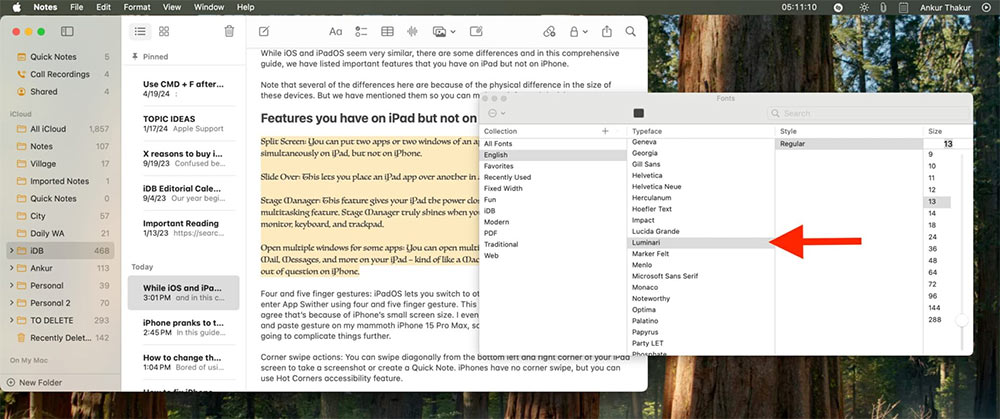Click the text color swatch in Fonts
Screen dimensions: 1000x419
638,113
